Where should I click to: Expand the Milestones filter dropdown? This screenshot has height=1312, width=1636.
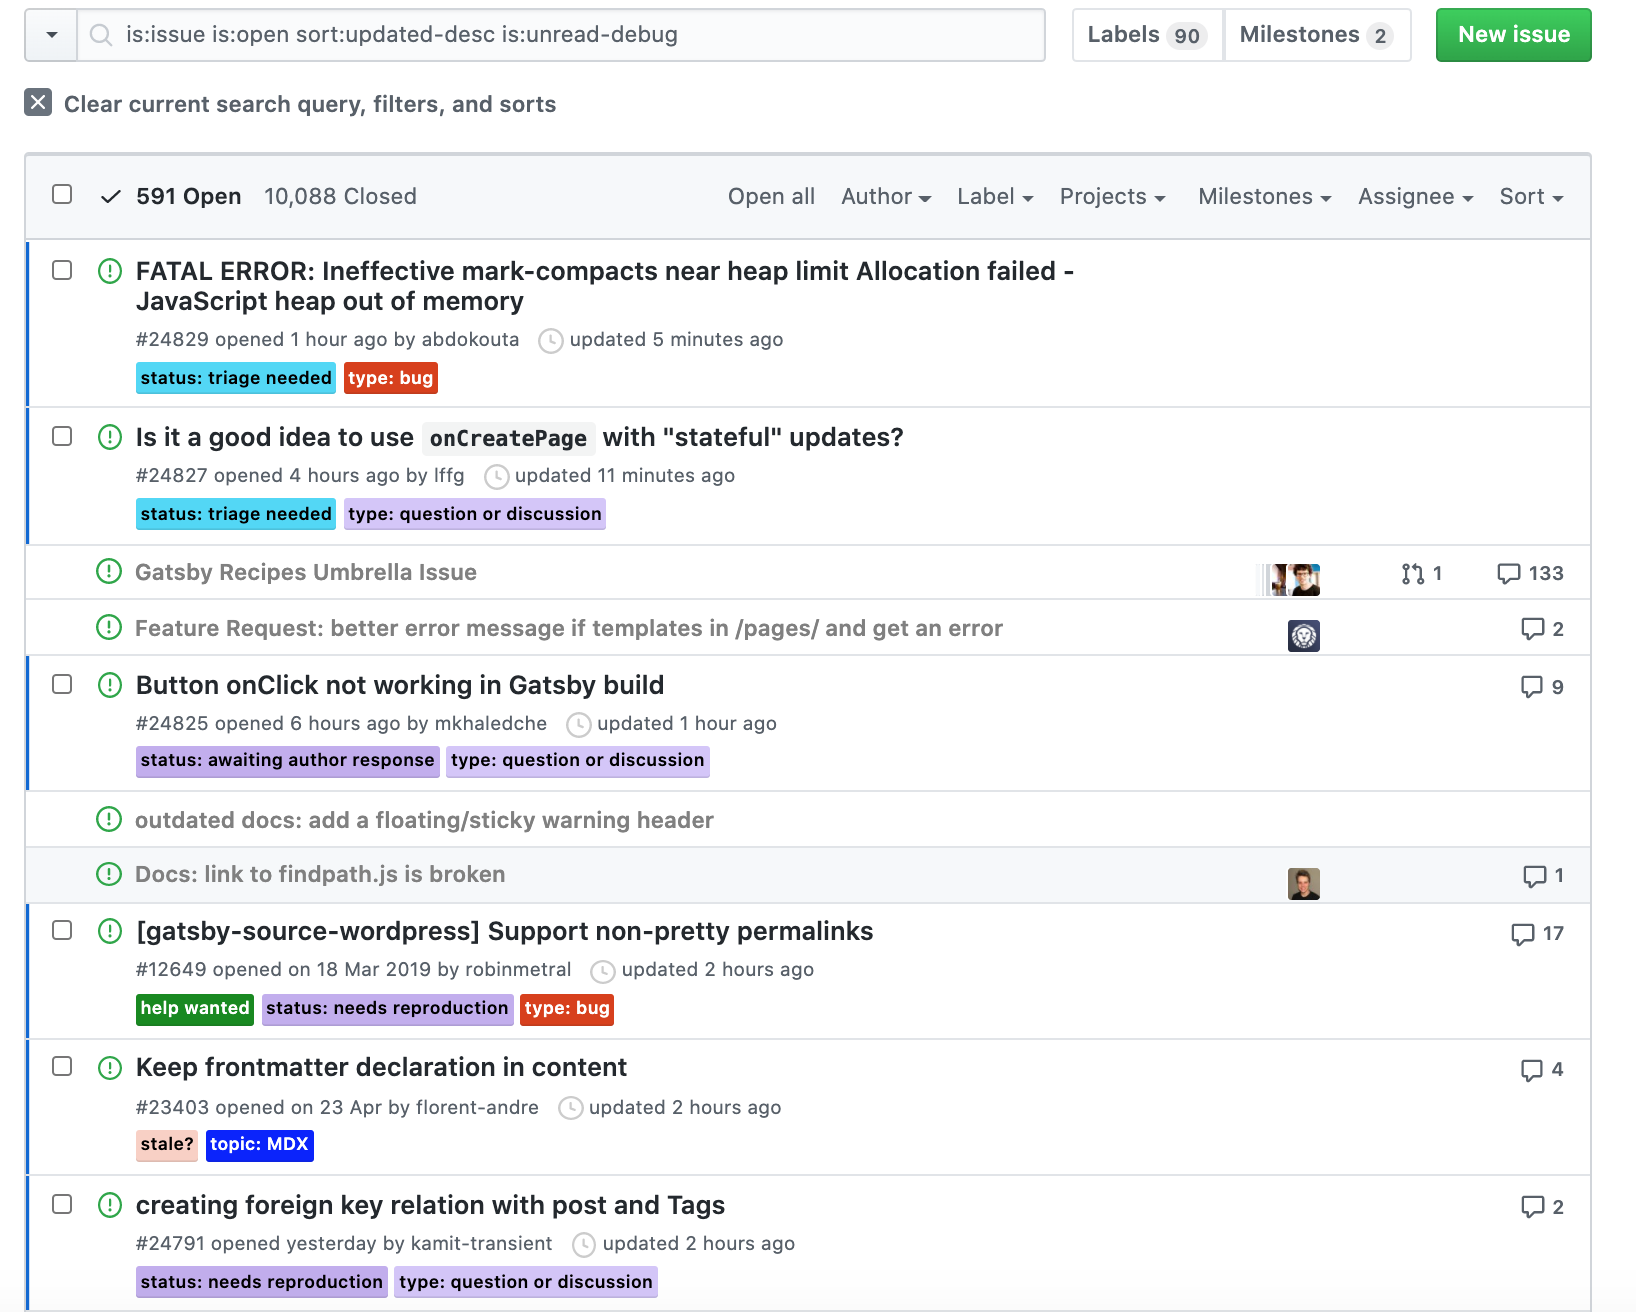(x=1265, y=197)
